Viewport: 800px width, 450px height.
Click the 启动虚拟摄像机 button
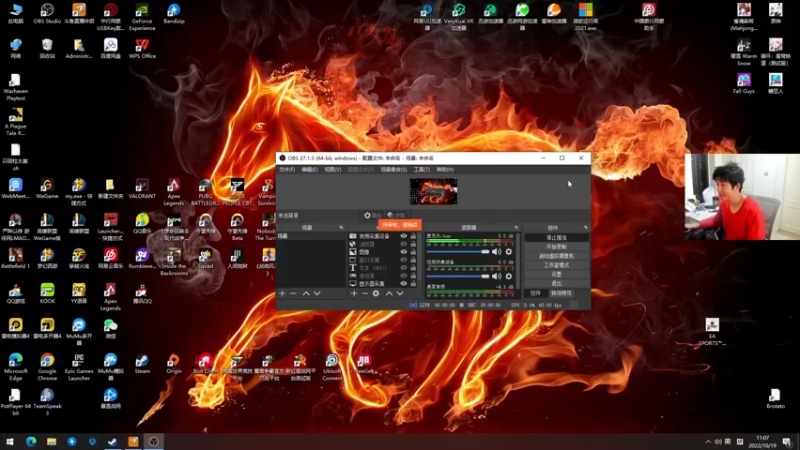pyautogui.click(x=556, y=256)
